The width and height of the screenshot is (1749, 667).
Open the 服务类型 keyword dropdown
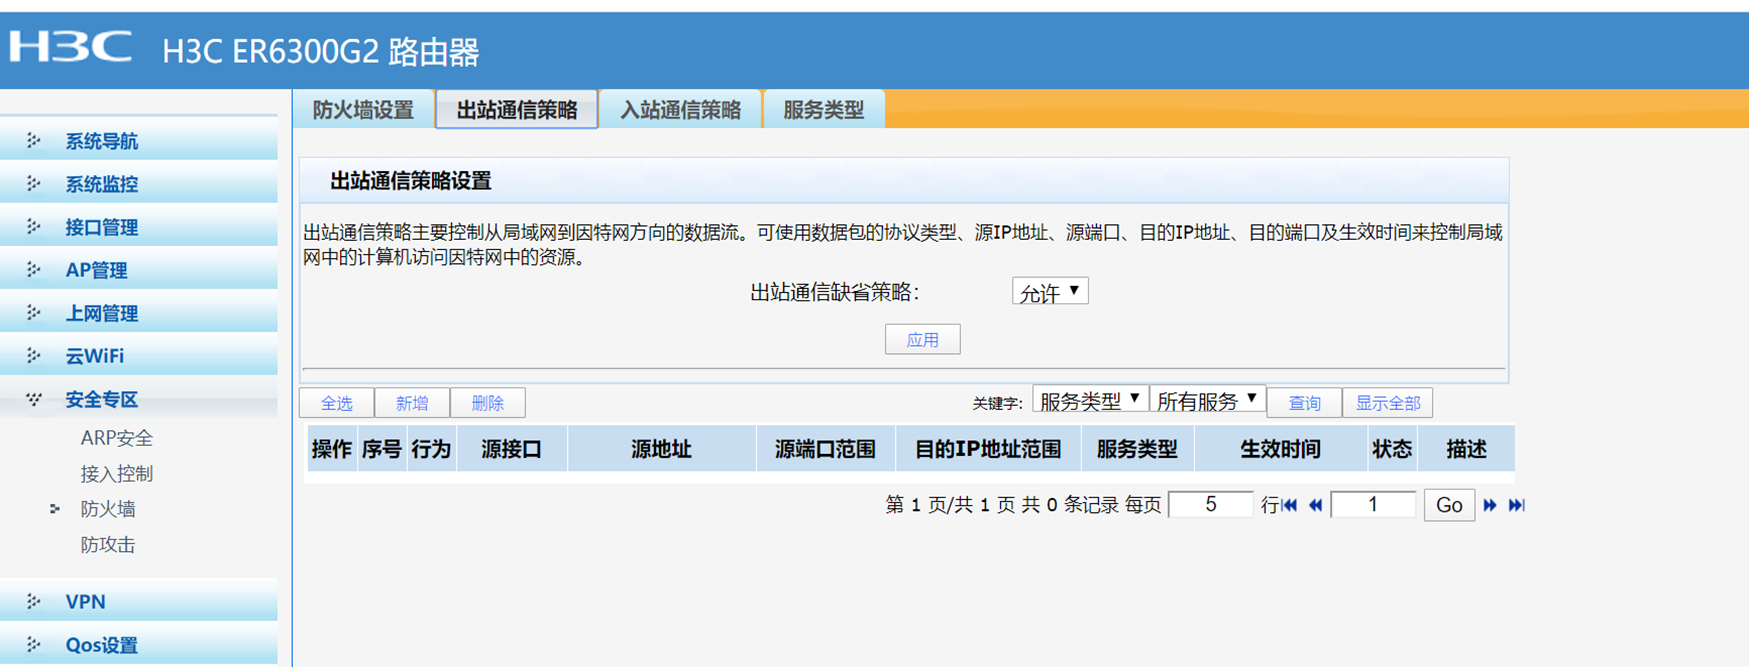tap(1090, 401)
